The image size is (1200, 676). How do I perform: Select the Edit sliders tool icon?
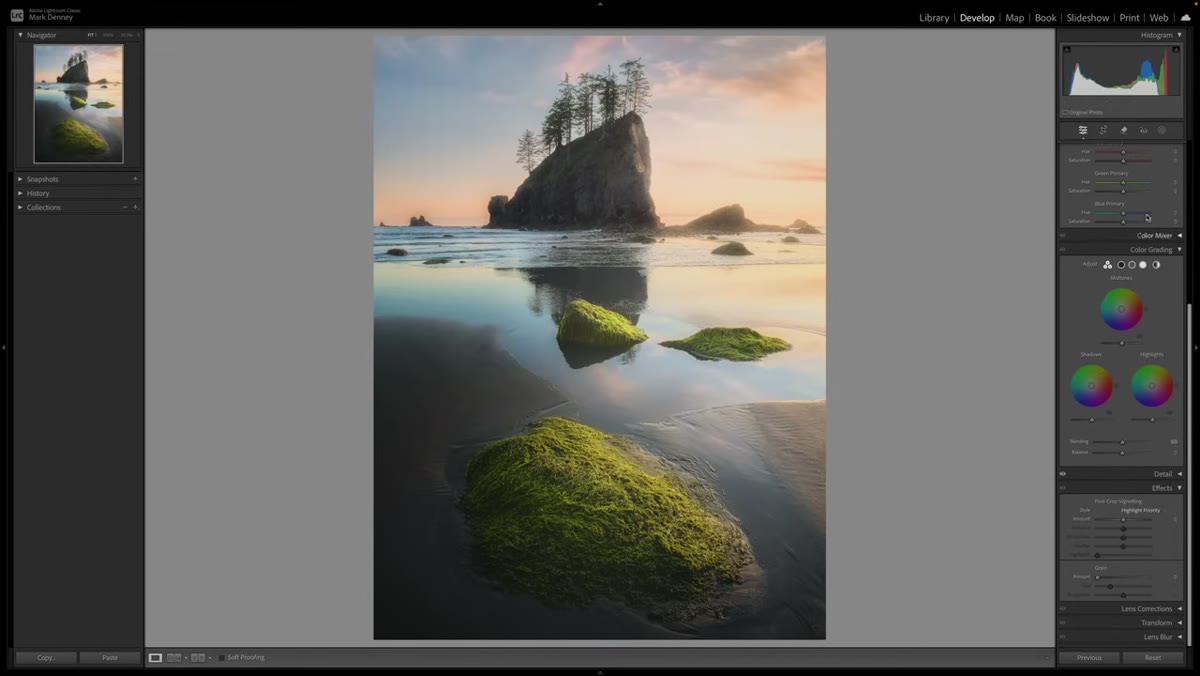1082,130
